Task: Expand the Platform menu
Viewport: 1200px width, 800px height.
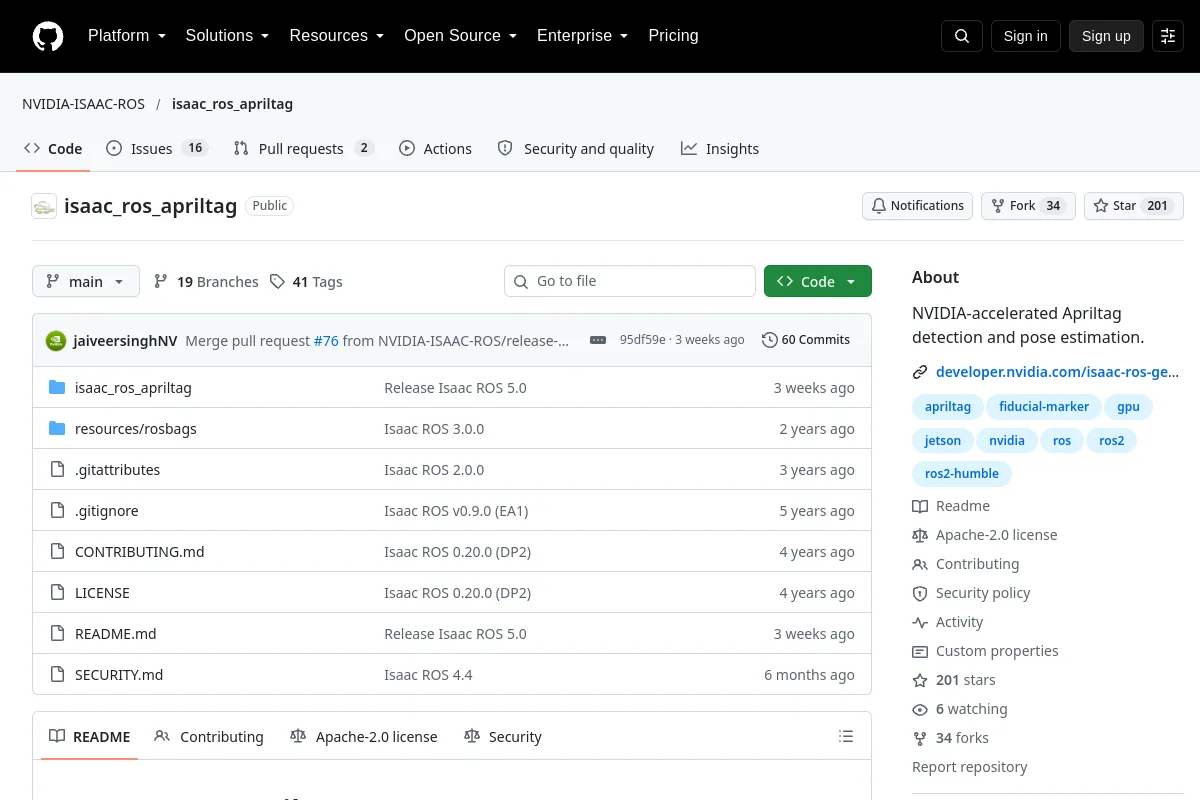Action: pyautogui.click(x=127, y=36)
